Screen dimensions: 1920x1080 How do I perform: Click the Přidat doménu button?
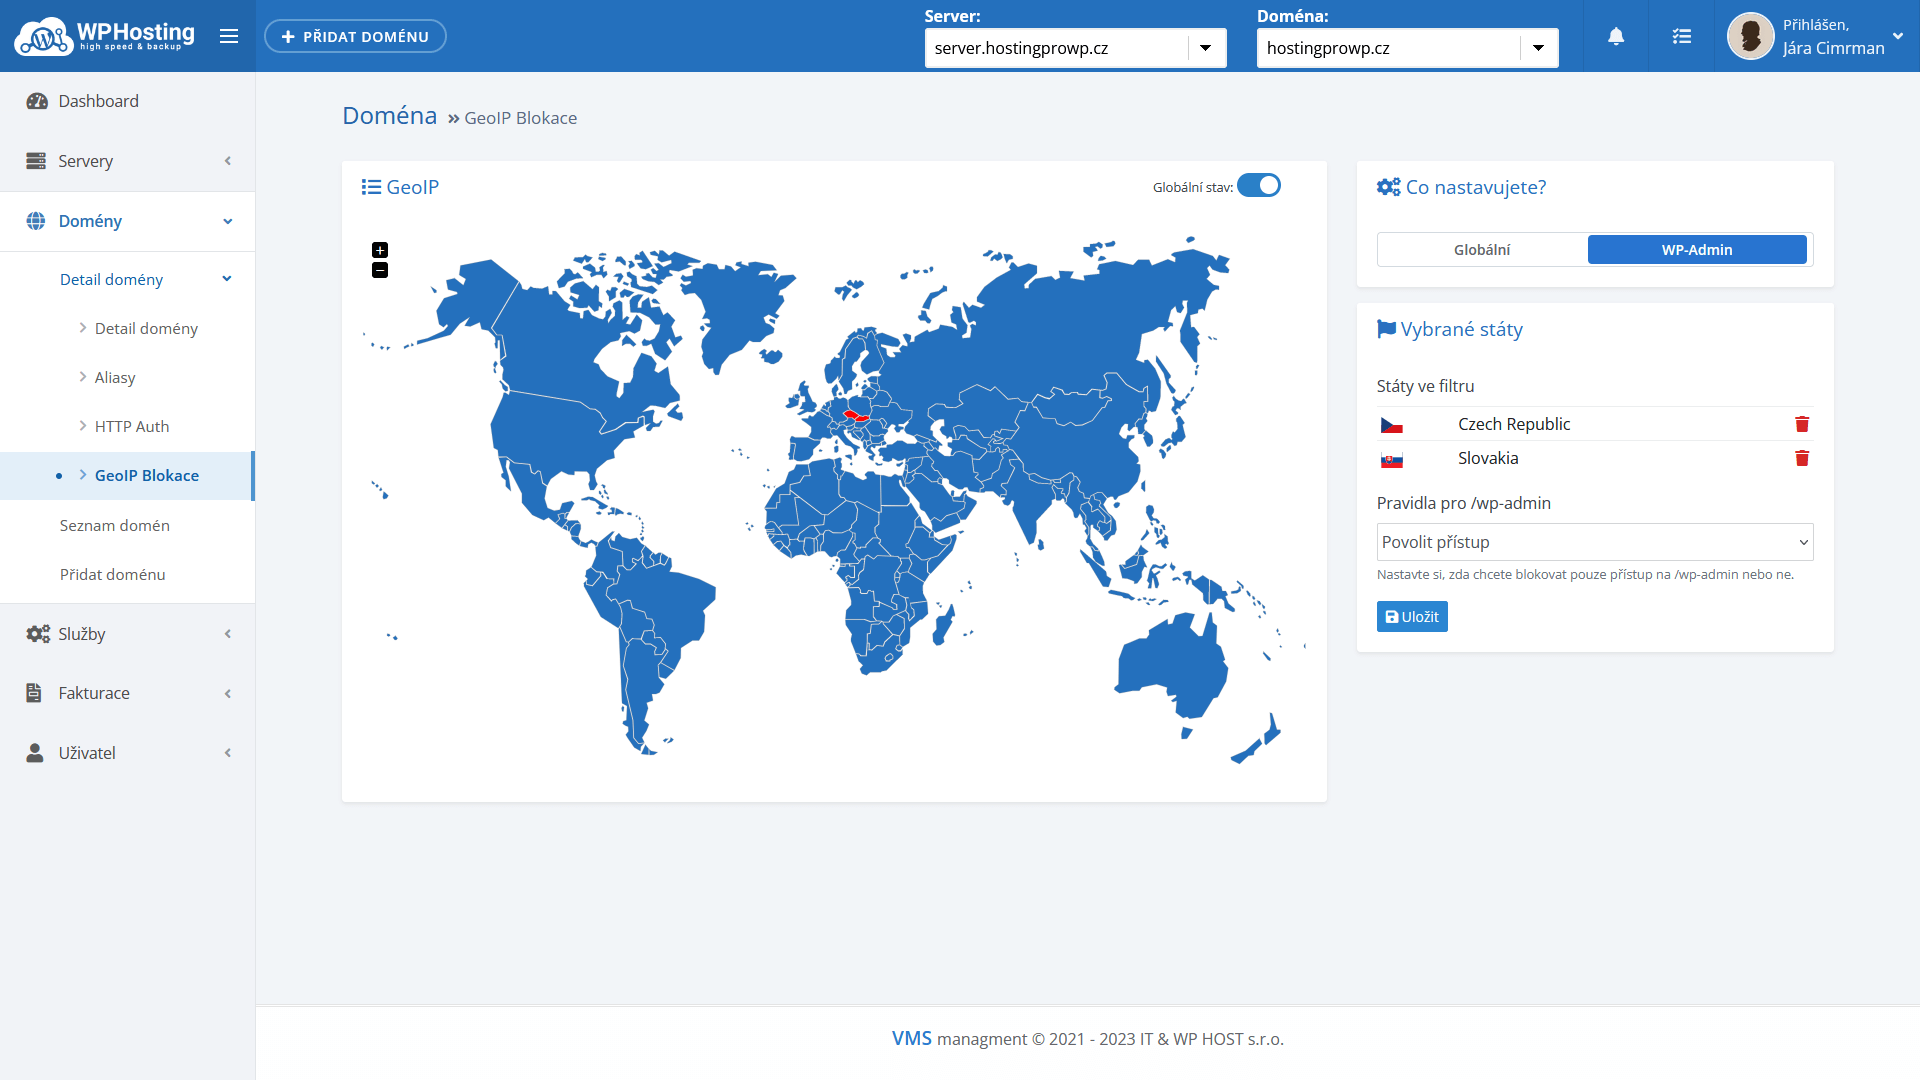coord(355,37)
